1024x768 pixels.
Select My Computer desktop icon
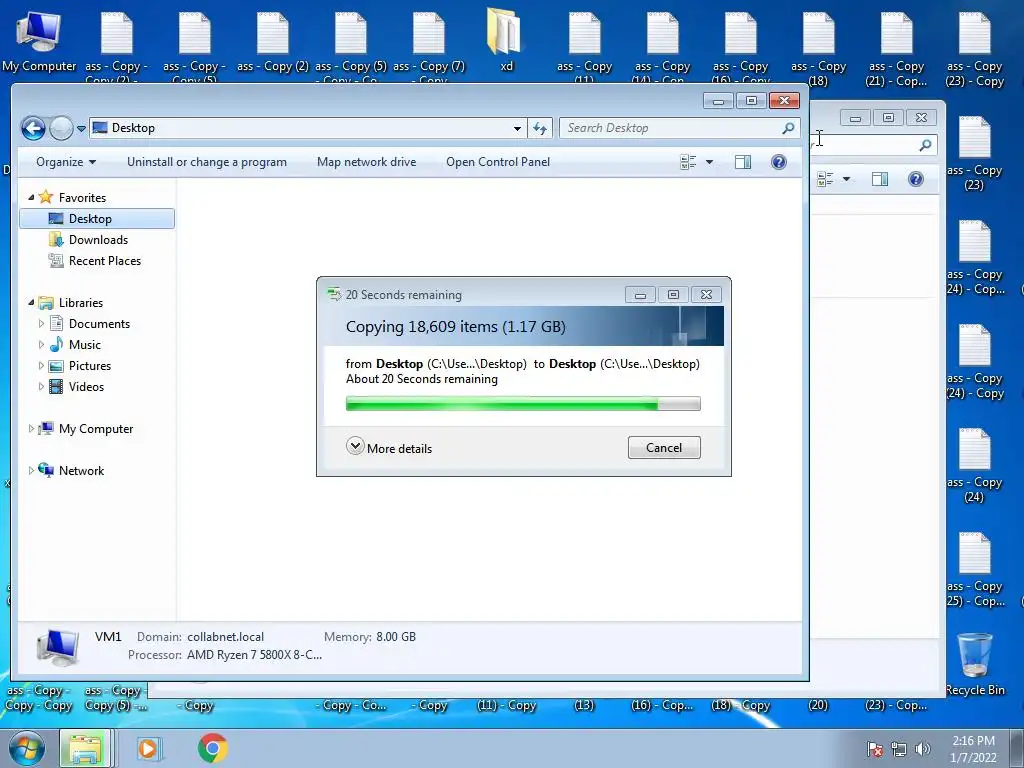point(39,41)
